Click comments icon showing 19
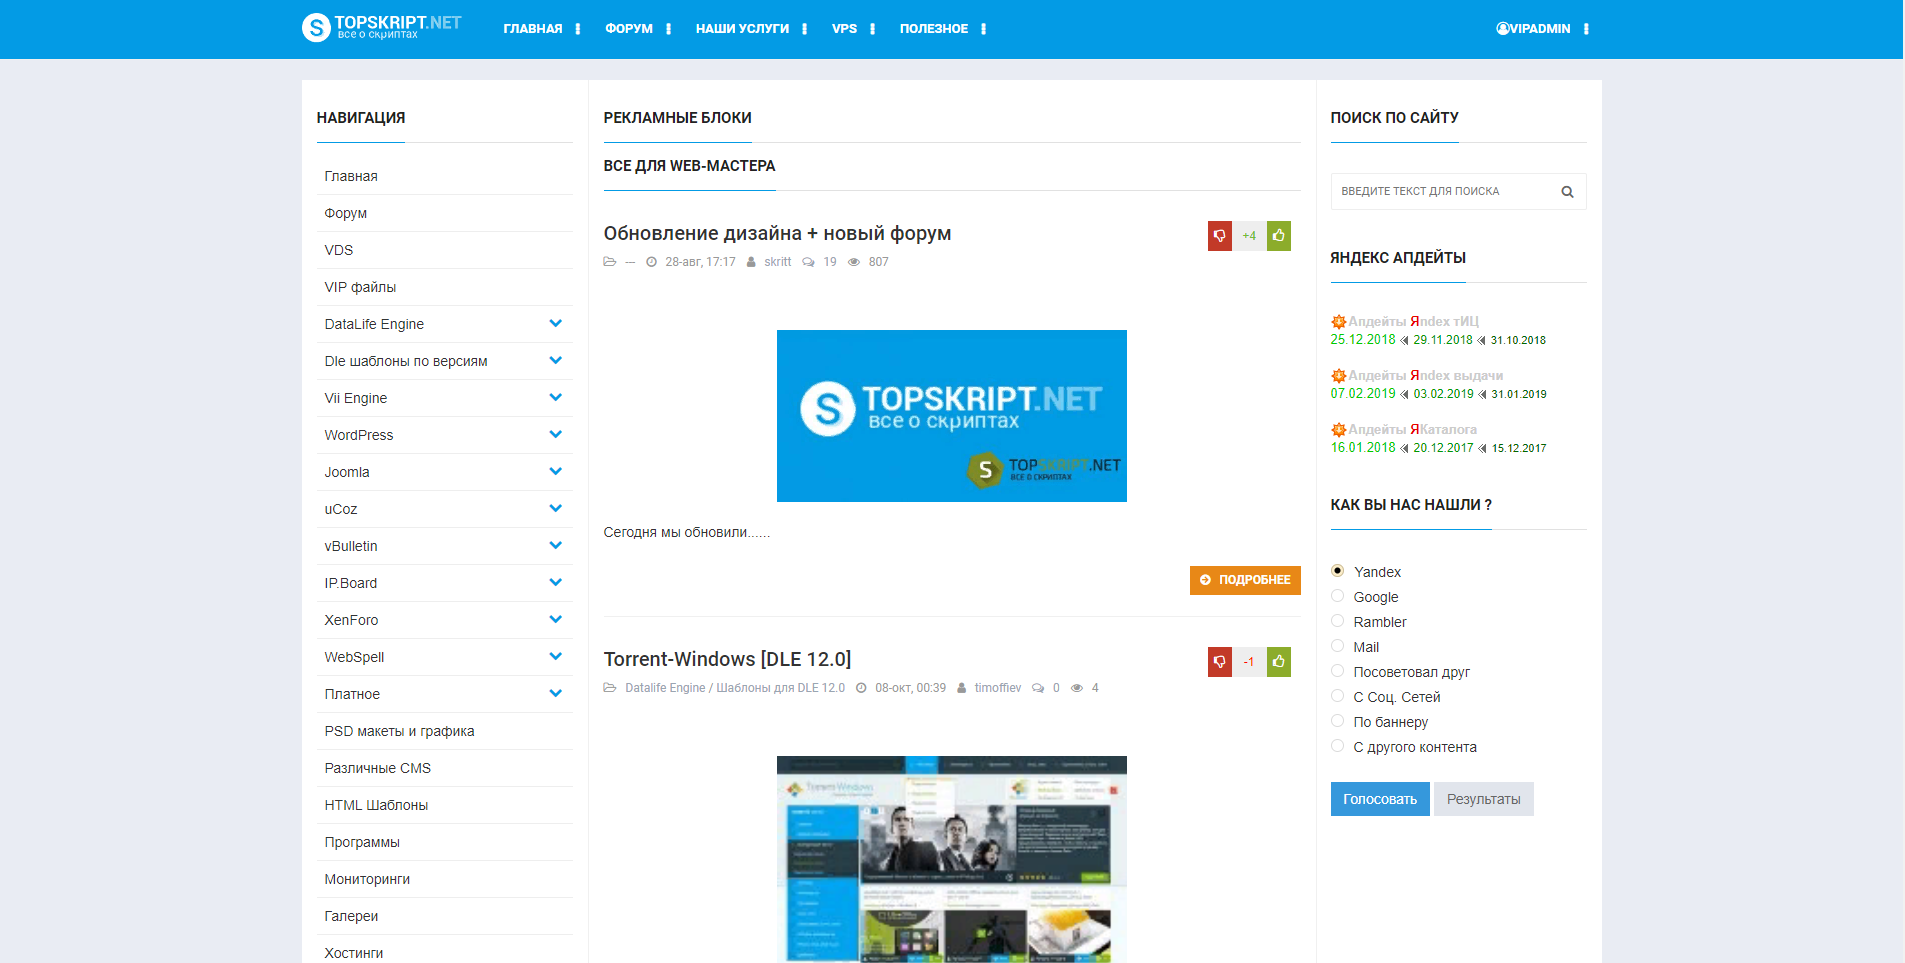Screen dimensions: 1905x963 [x=808, y=262]
